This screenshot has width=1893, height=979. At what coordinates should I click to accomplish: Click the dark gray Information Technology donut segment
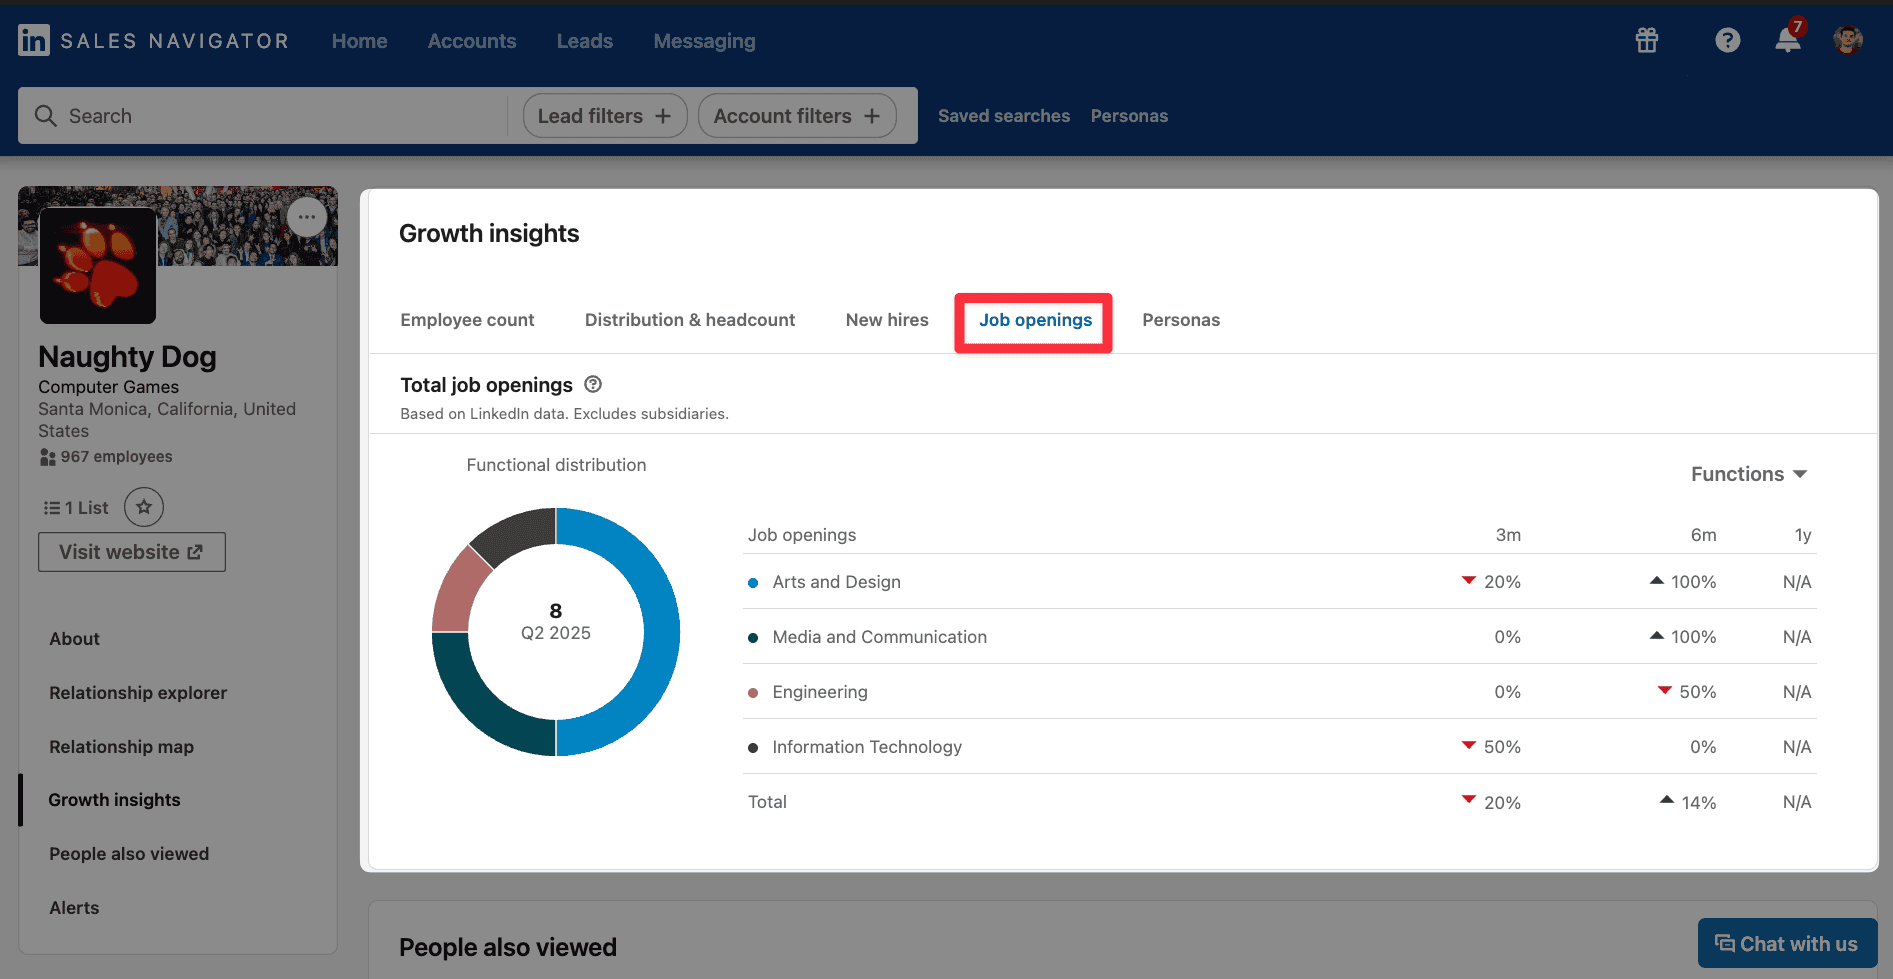click(518, 531)
